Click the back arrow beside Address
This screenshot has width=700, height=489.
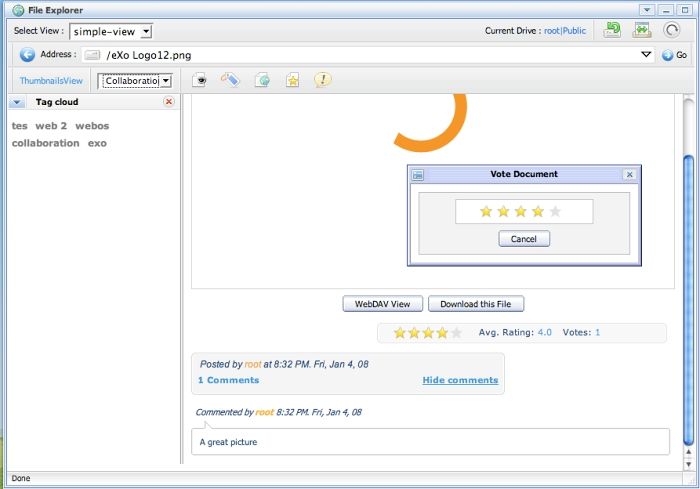(27, 55)
